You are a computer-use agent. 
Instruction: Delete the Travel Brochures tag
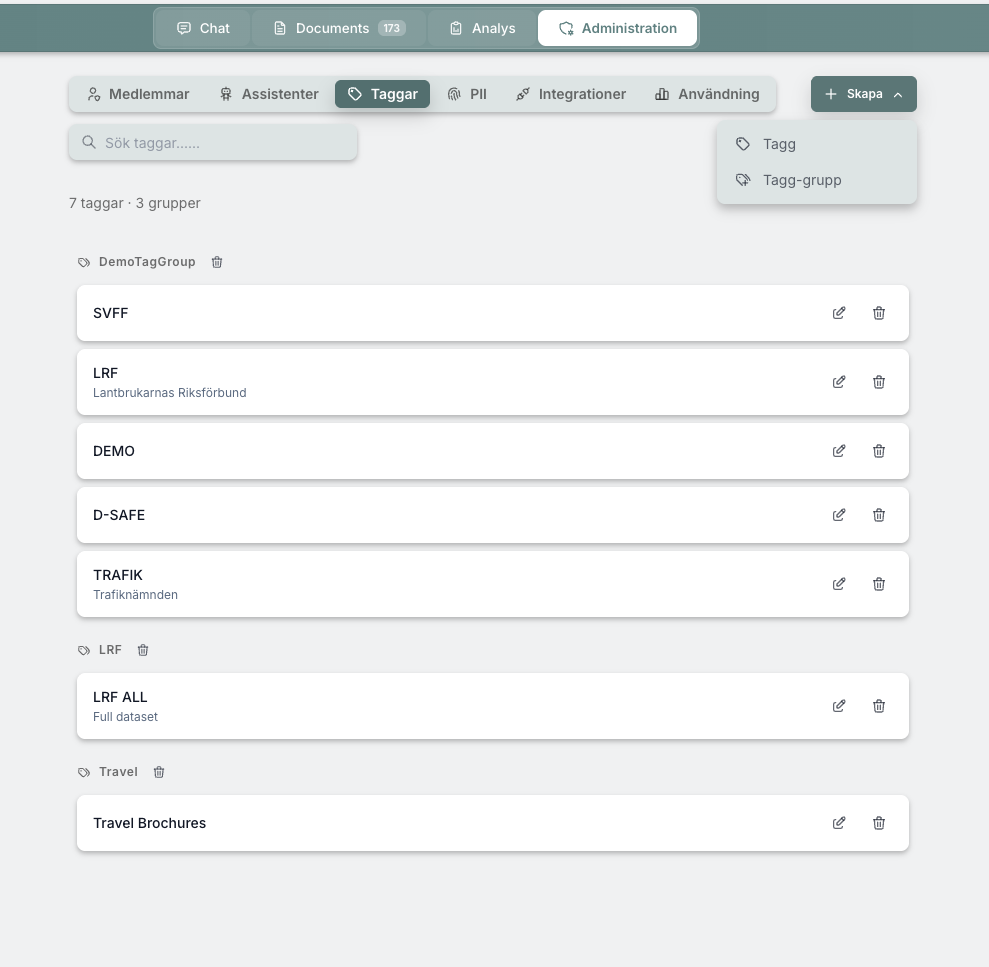click(x=879, y=823)
